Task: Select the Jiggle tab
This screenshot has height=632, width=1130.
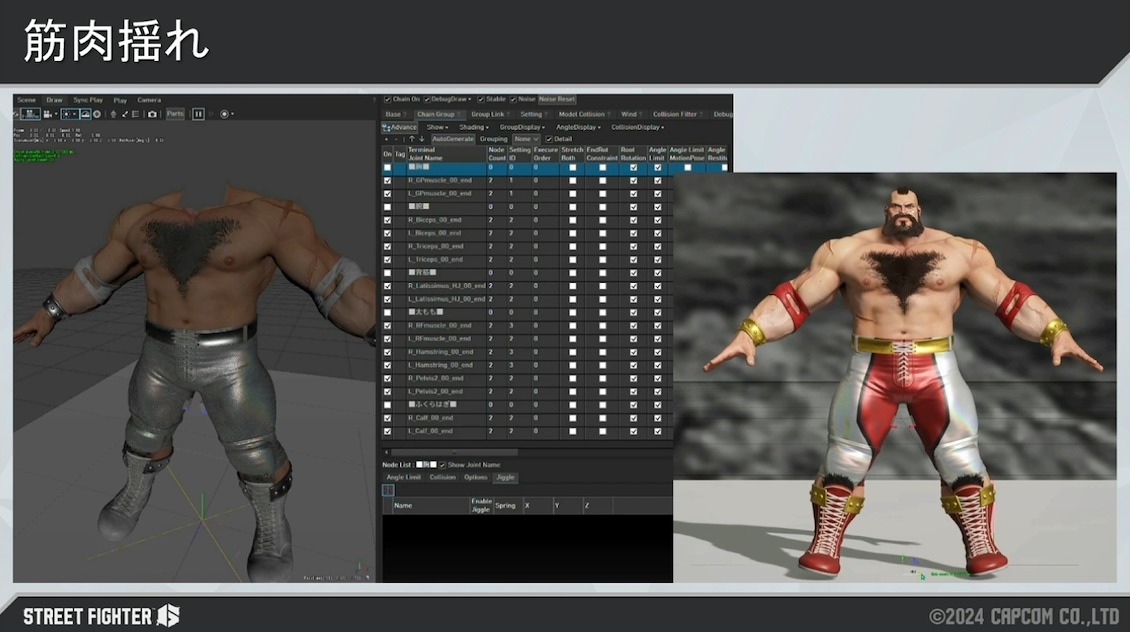Action: [x=505, y=477]
